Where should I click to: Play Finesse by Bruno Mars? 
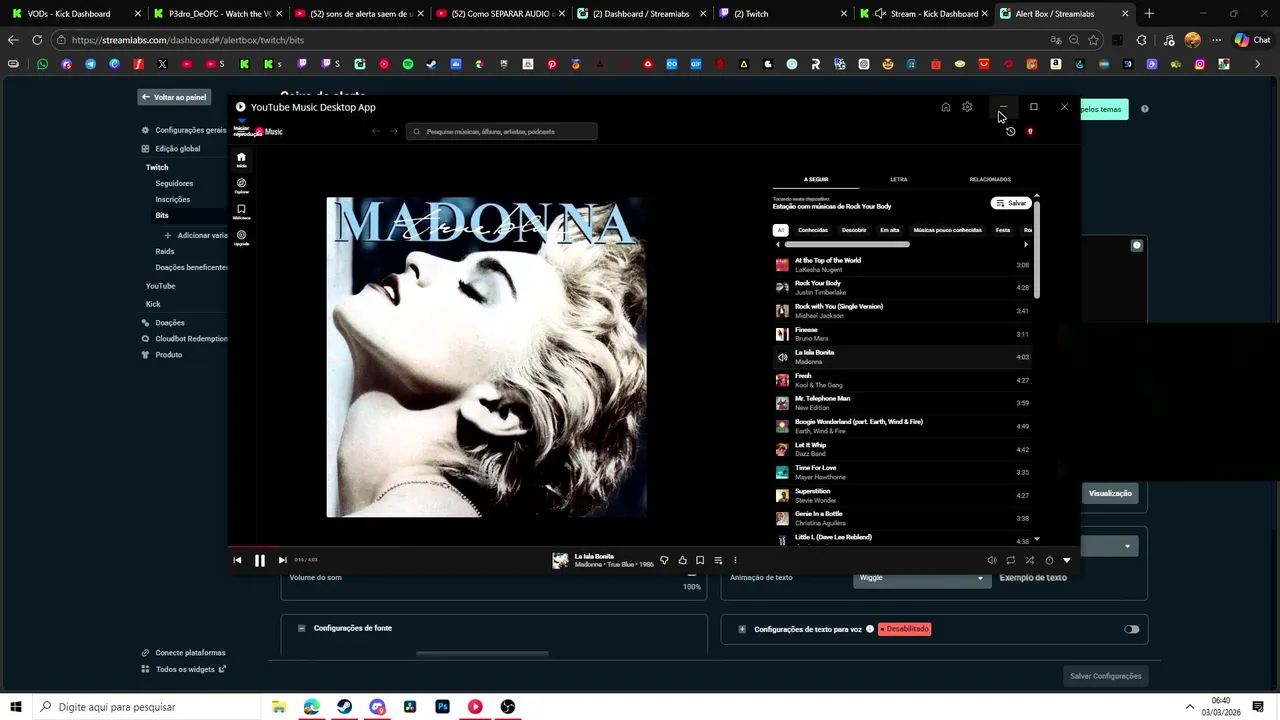pyautogui.click(x=903, y=334)
